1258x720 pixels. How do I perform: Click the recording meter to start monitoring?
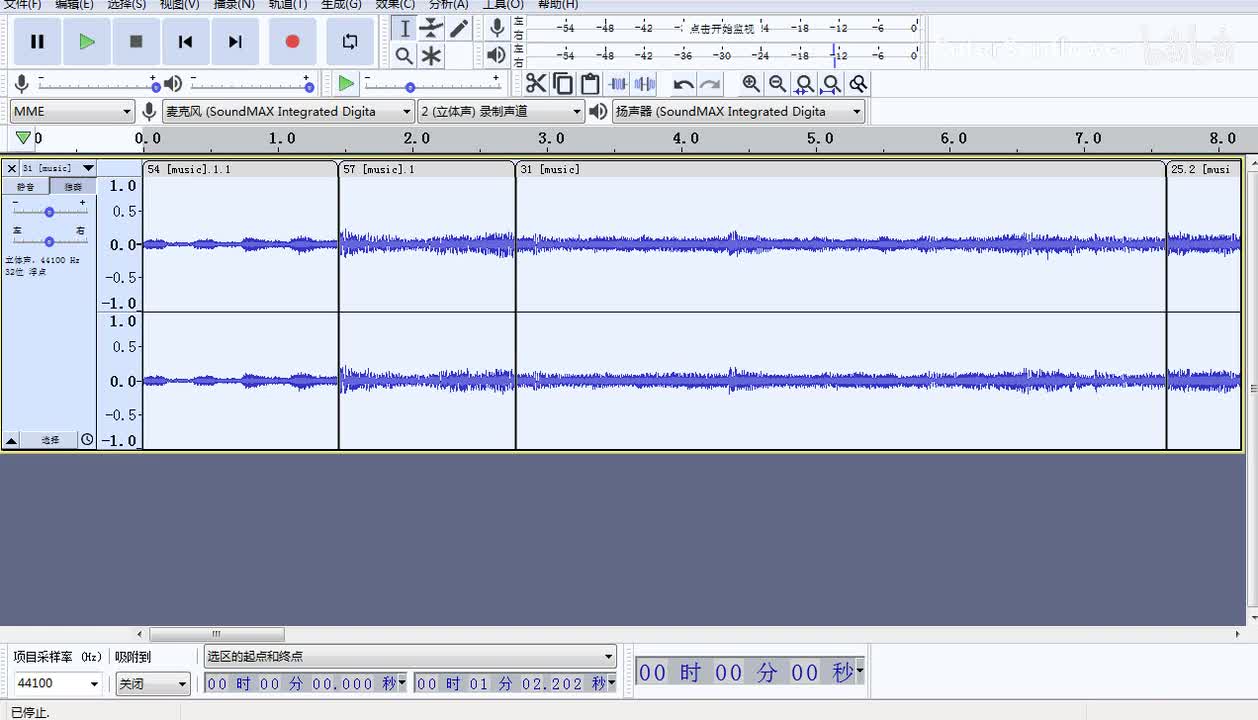click(x=722, y=28)
